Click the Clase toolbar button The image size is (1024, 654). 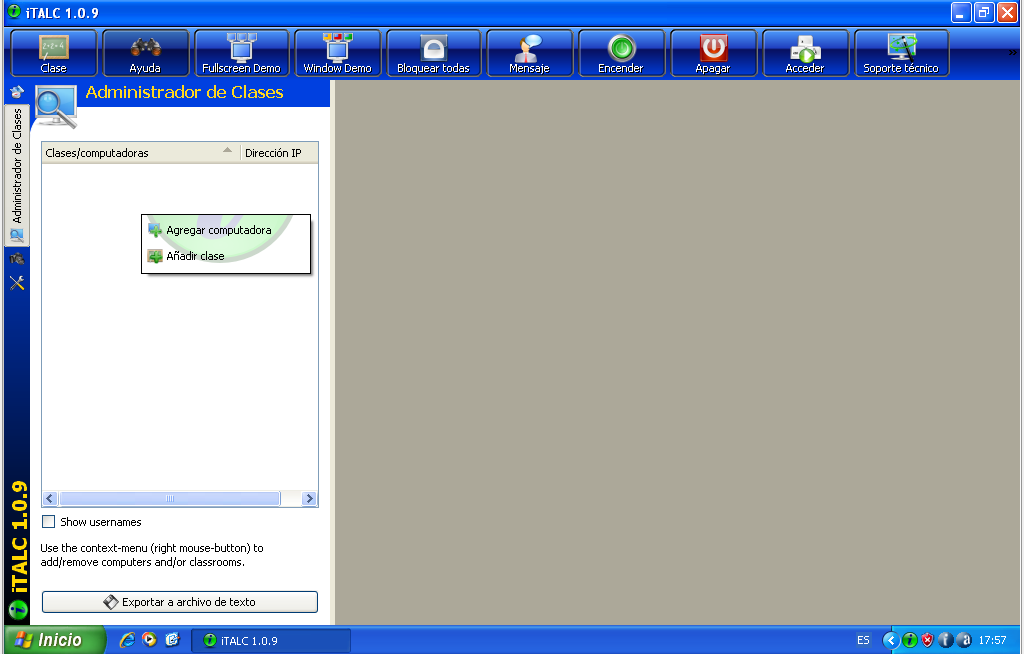54,53
